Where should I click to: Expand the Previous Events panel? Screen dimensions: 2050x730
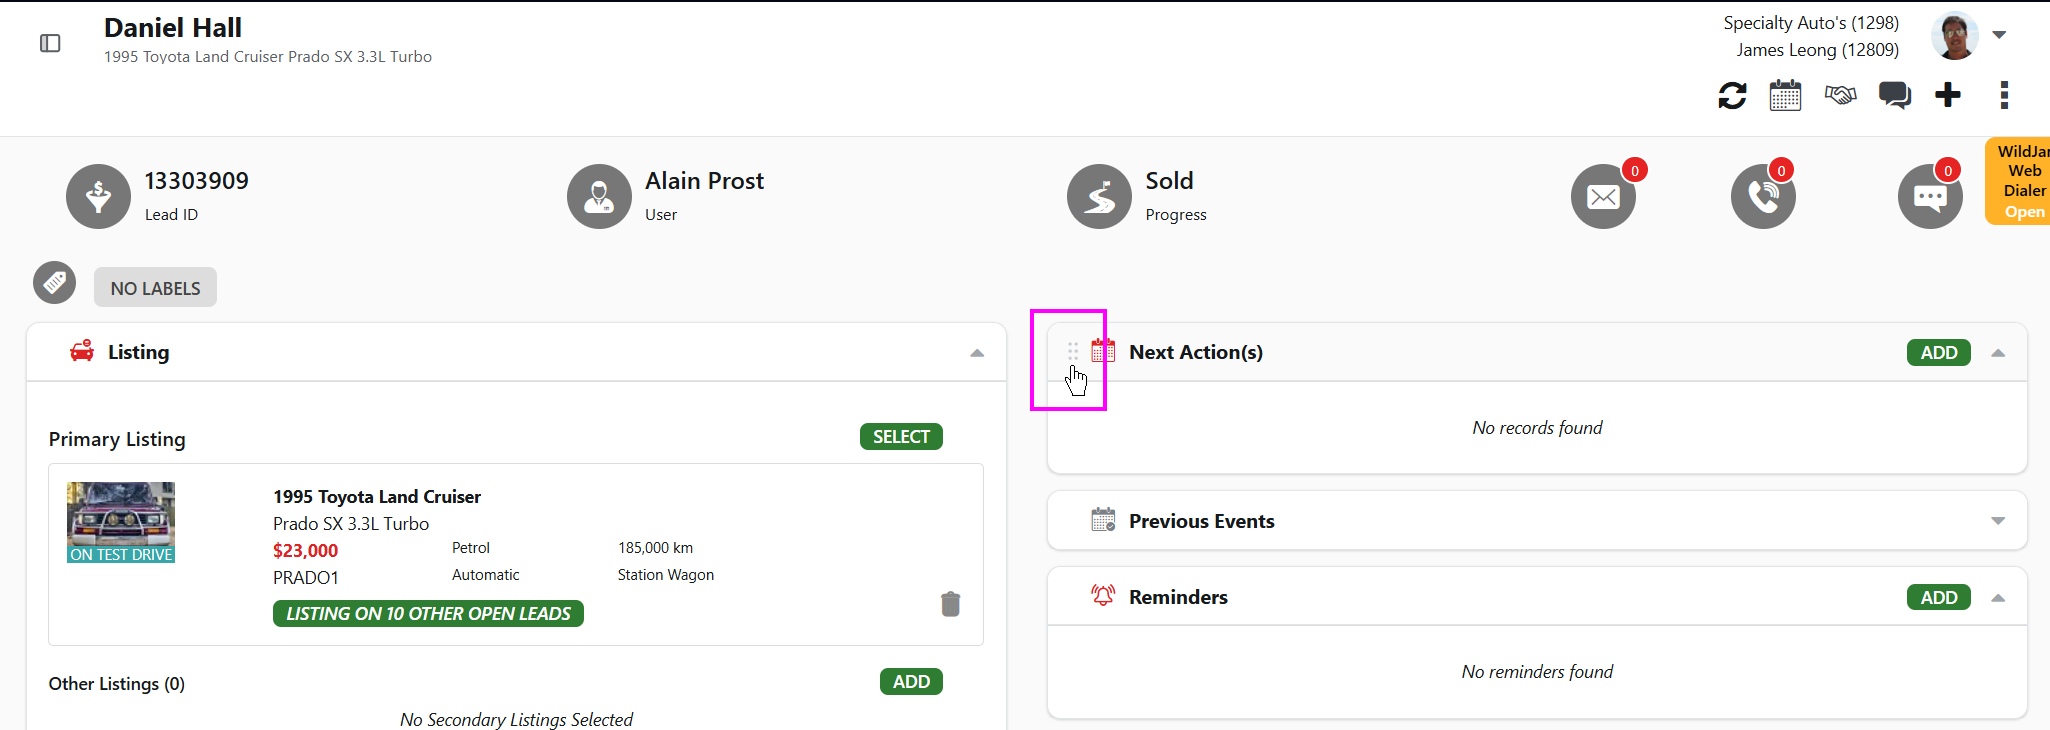point(1998,520)
